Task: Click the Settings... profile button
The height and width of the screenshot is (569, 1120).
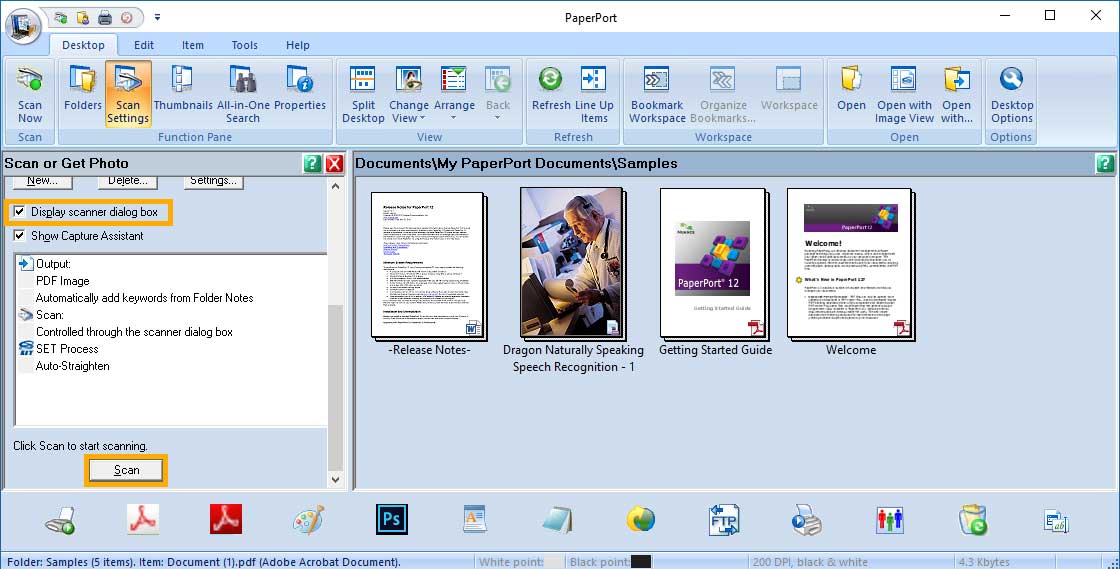Action: [x=214, y=181]
